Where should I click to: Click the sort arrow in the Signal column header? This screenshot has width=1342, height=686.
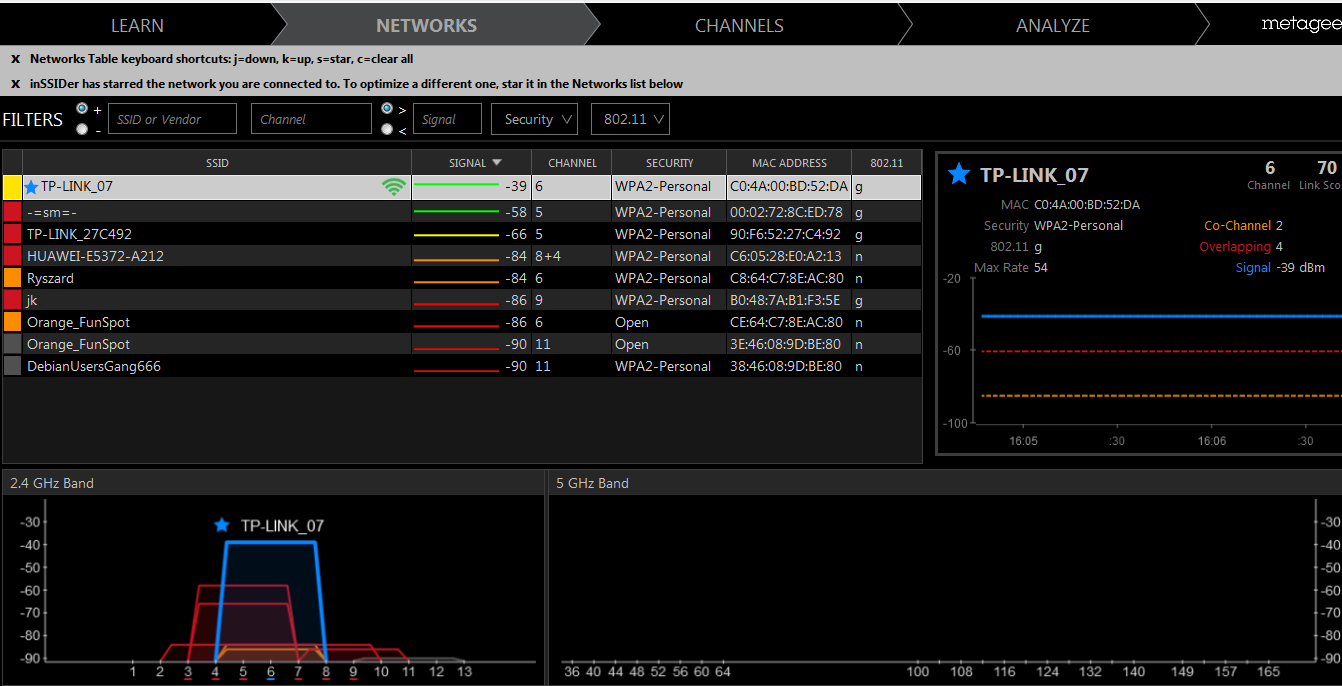tap(497, 163)
